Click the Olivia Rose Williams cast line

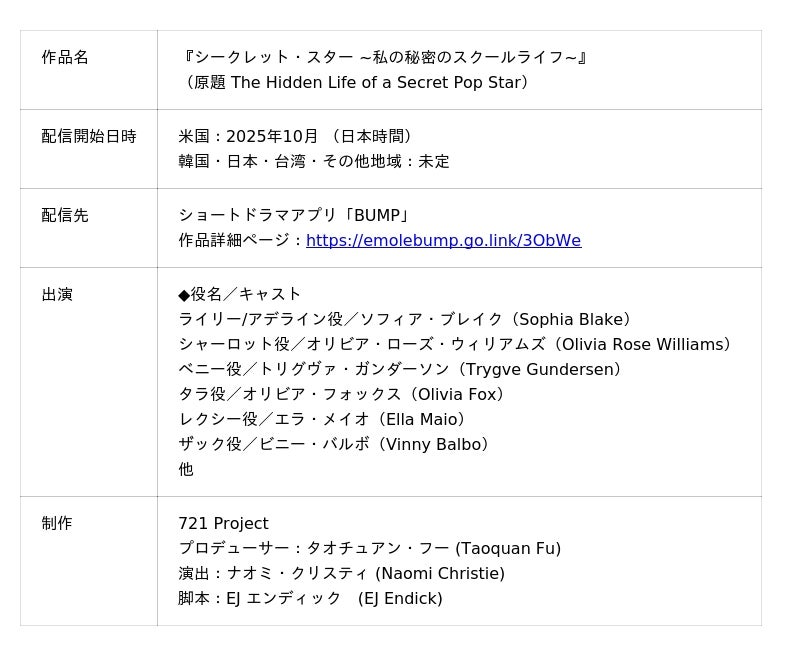pos(457,345)
